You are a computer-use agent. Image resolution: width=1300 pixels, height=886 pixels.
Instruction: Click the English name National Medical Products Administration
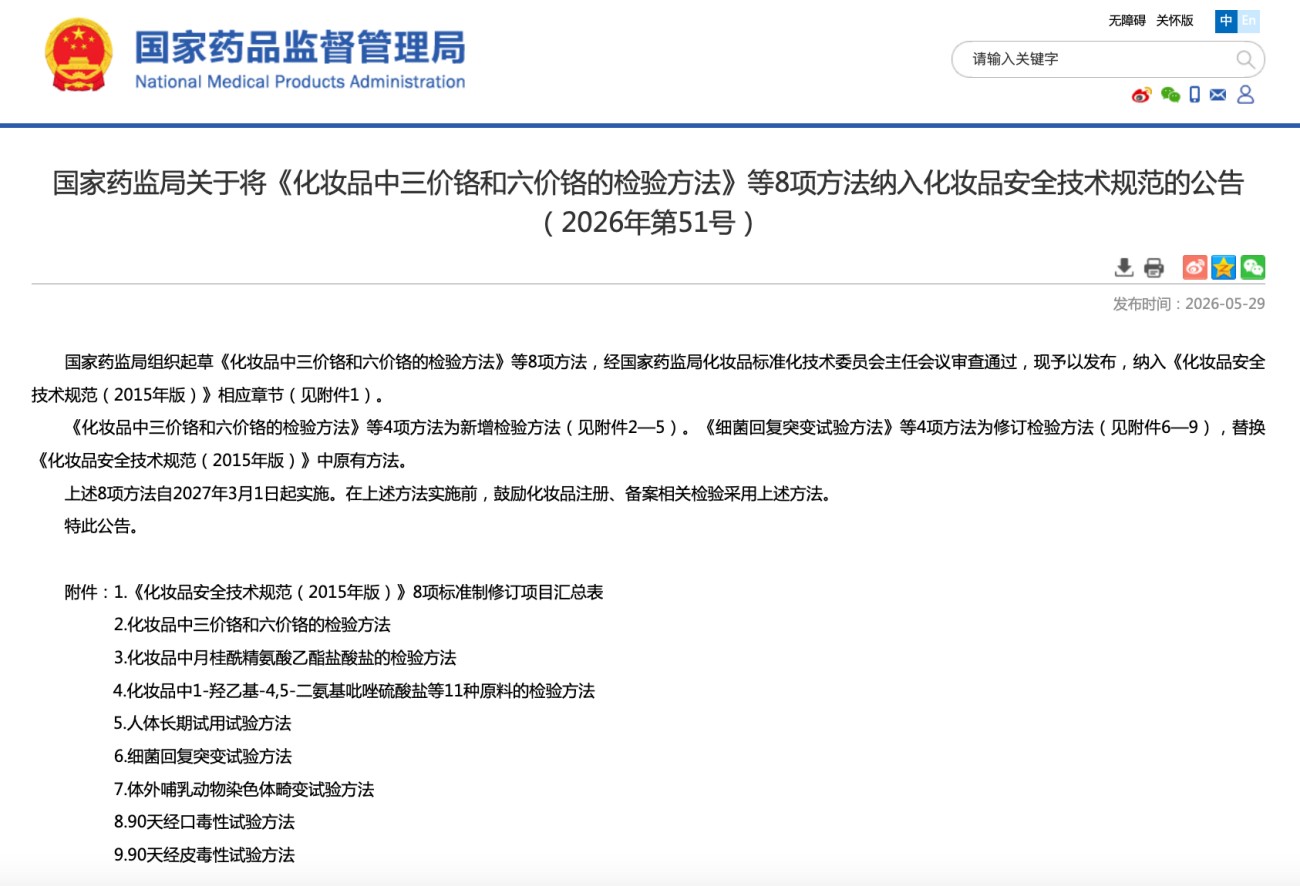click(x=300, y=82)
